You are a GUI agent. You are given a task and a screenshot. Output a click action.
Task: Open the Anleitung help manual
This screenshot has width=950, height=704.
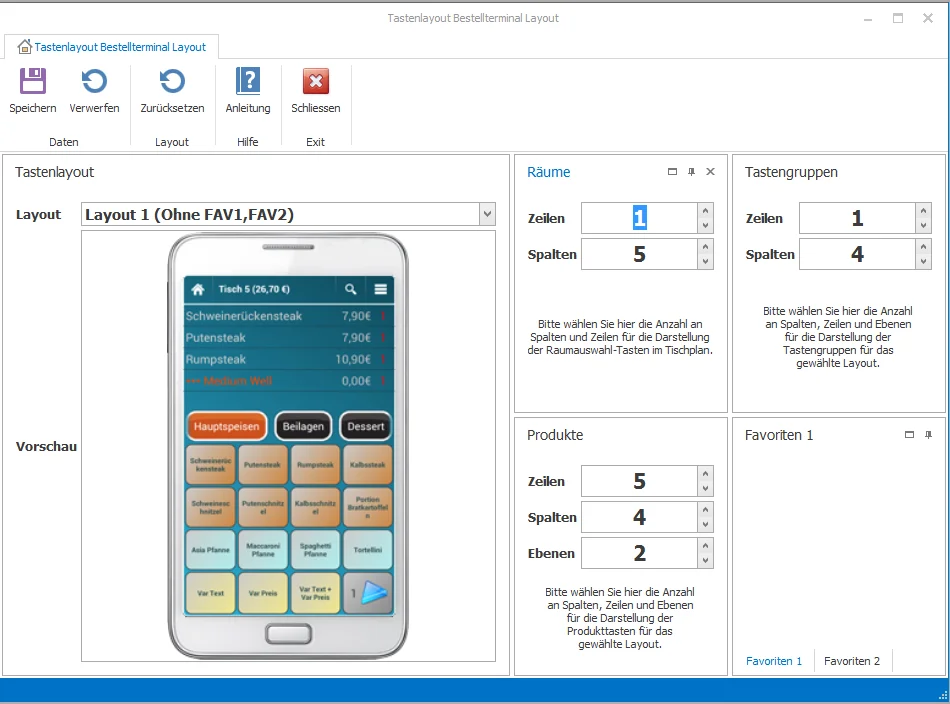coord(247,82)
